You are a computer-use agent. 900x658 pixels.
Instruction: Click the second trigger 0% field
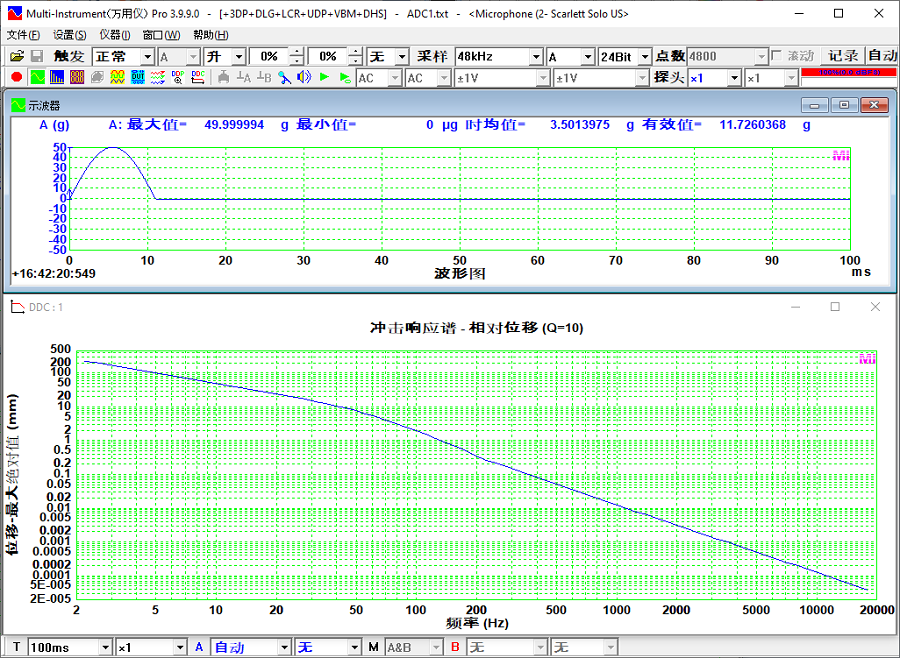pos(328,57)
